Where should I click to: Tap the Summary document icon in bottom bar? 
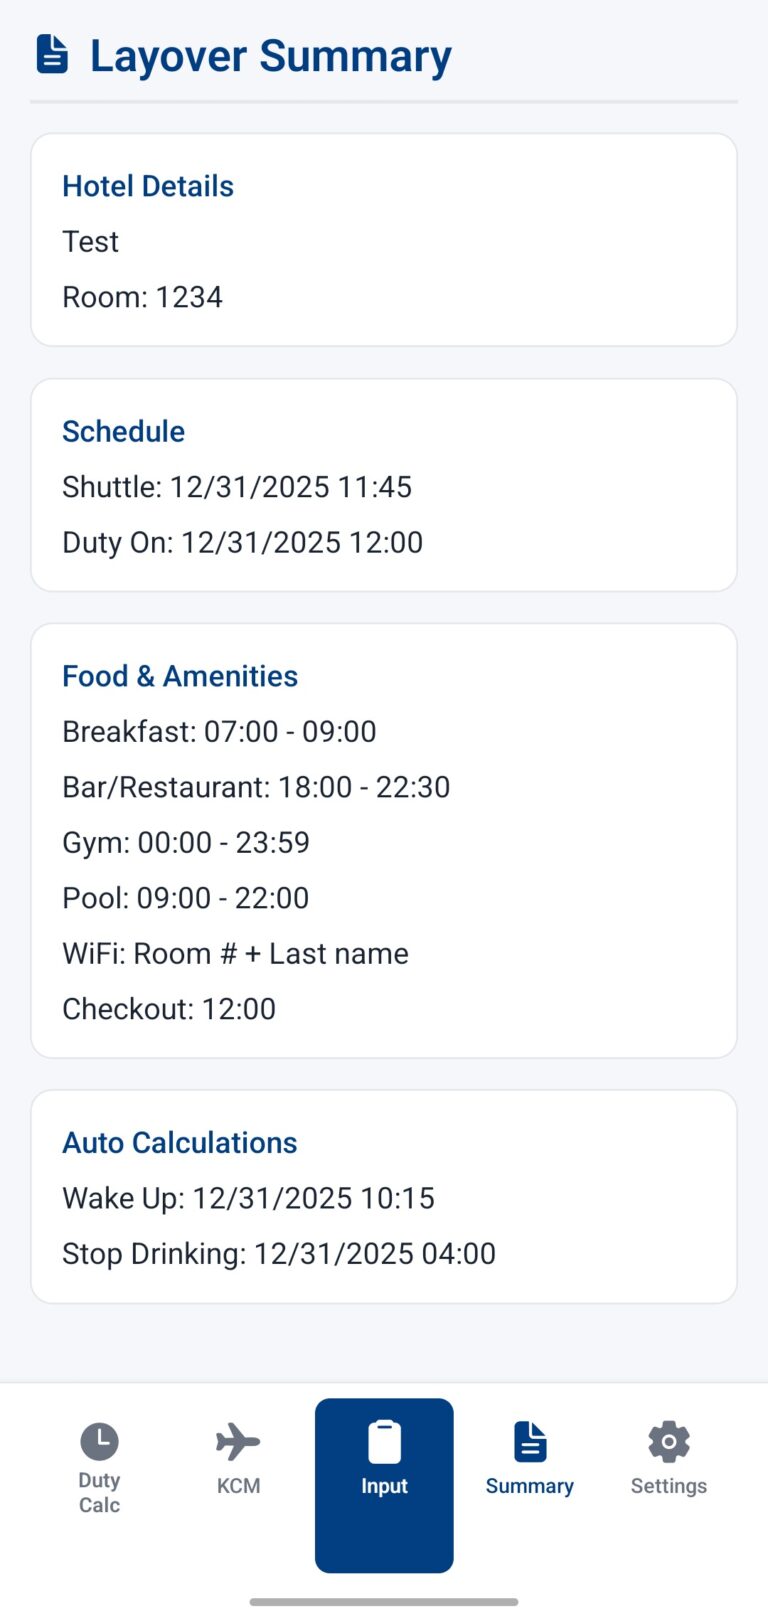(x=530, y=1442)
